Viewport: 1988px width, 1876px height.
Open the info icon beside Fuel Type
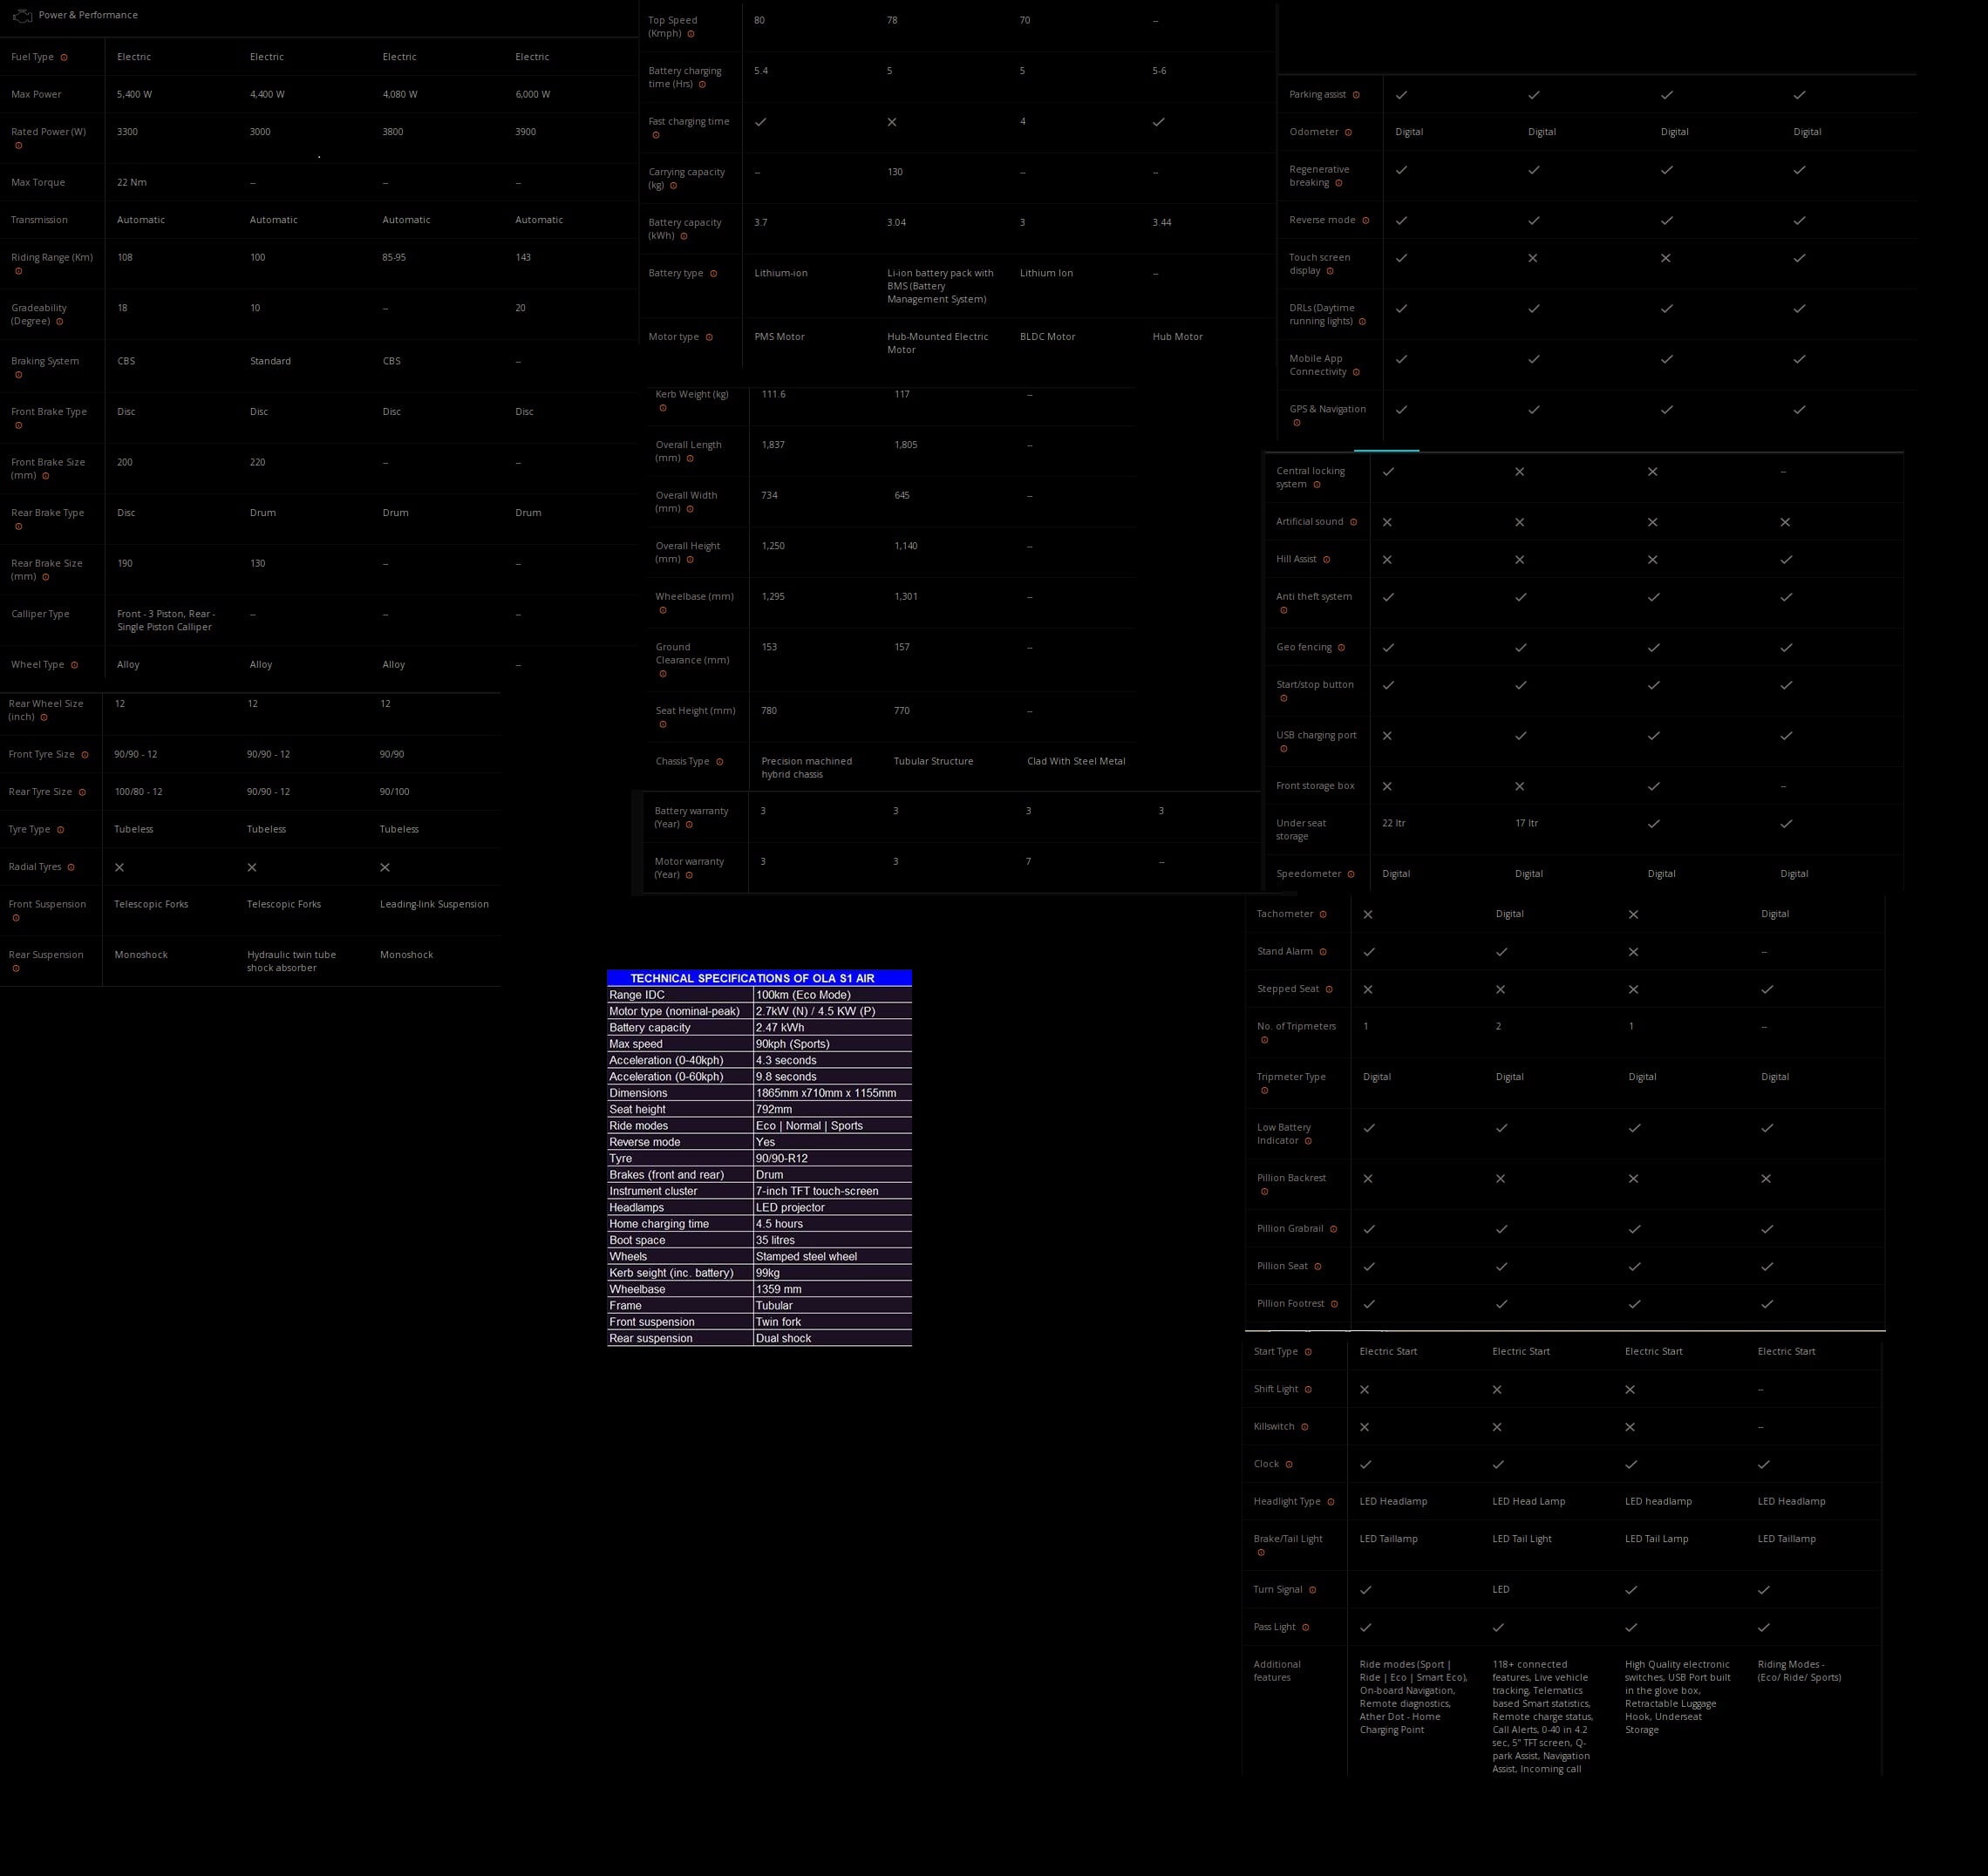[x=64, y=57]
